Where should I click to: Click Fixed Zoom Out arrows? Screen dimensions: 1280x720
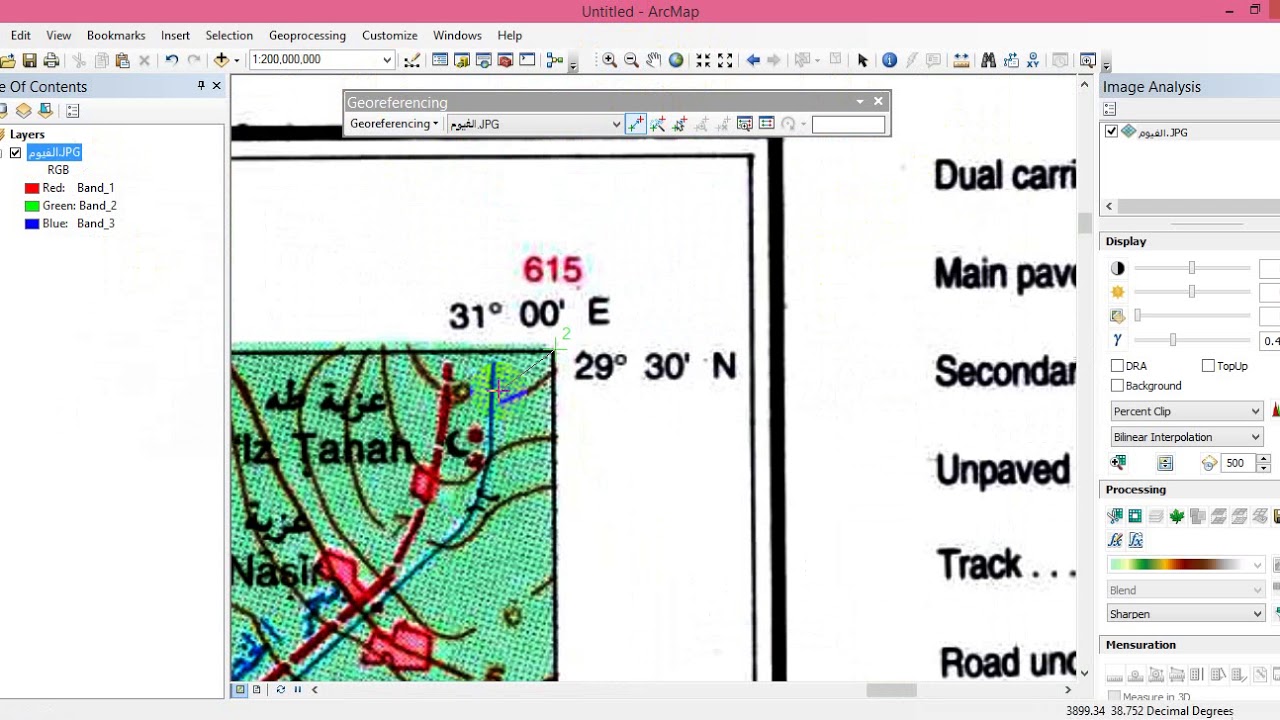point(725,61)
